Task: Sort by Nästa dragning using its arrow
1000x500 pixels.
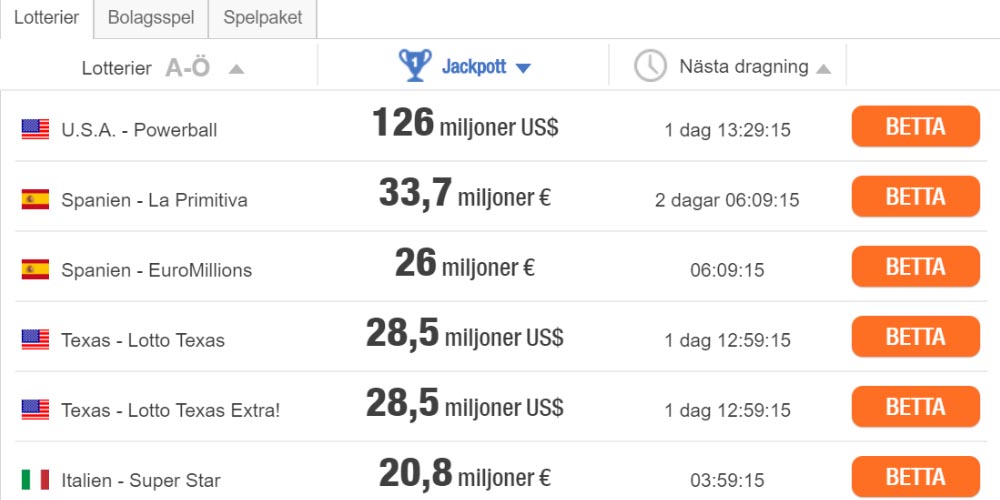Action: pos(823,69)
